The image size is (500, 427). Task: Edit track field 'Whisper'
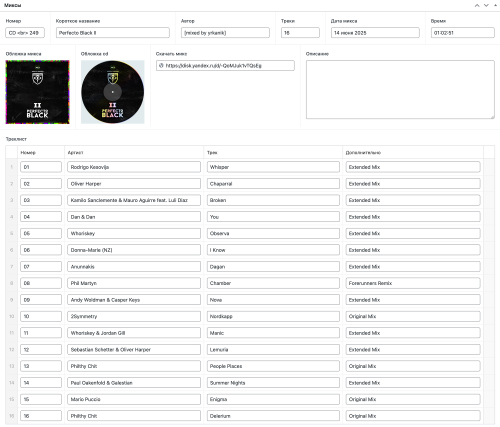point(273,167)
